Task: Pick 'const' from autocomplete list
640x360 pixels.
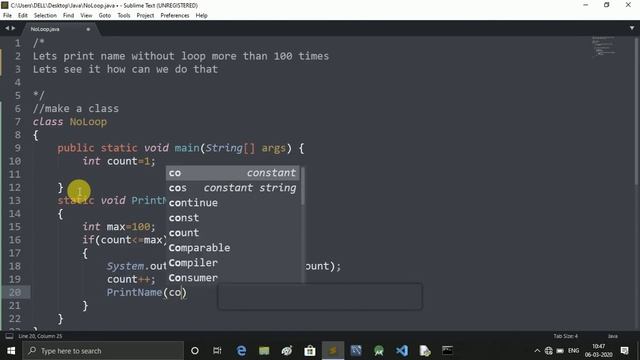Action: tap(233, 218)
